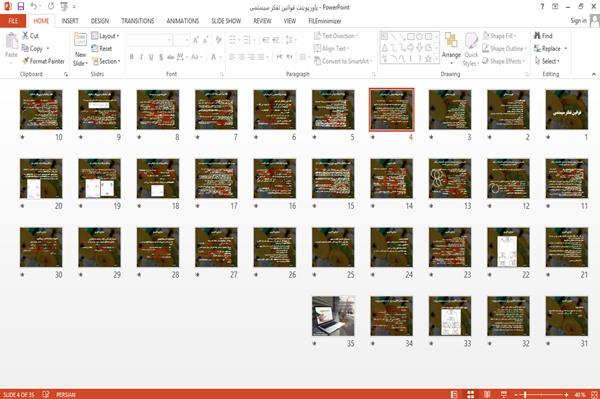The width and height of the screenshot is (600, 399).
Task: Switch to the FILEminimizer tab
Action: (325, 21)
